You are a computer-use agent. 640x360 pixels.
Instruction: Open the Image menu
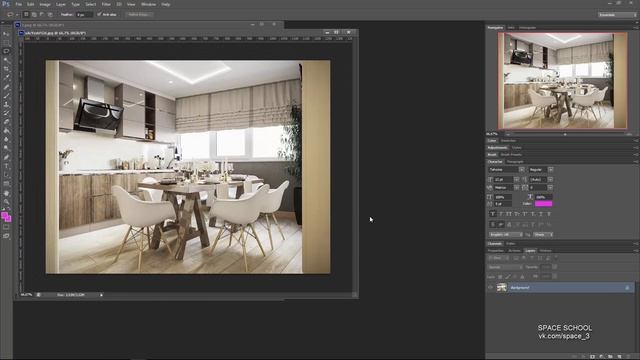45,4
